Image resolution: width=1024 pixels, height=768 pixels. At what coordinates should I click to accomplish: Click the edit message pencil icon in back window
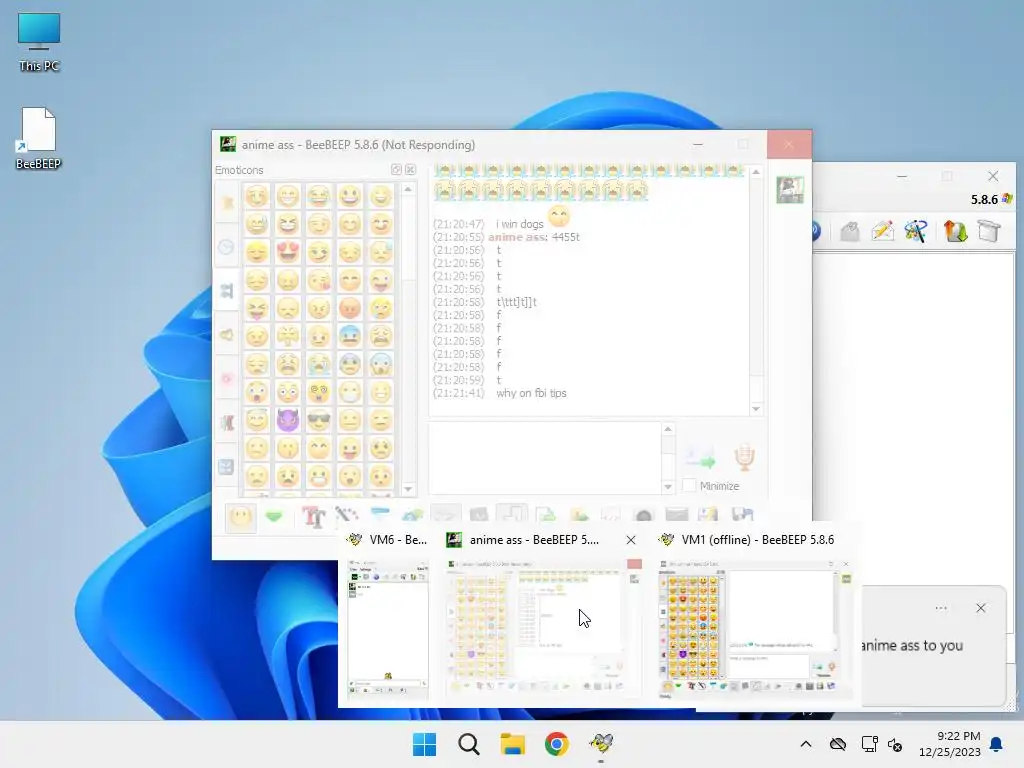[882, 231]
